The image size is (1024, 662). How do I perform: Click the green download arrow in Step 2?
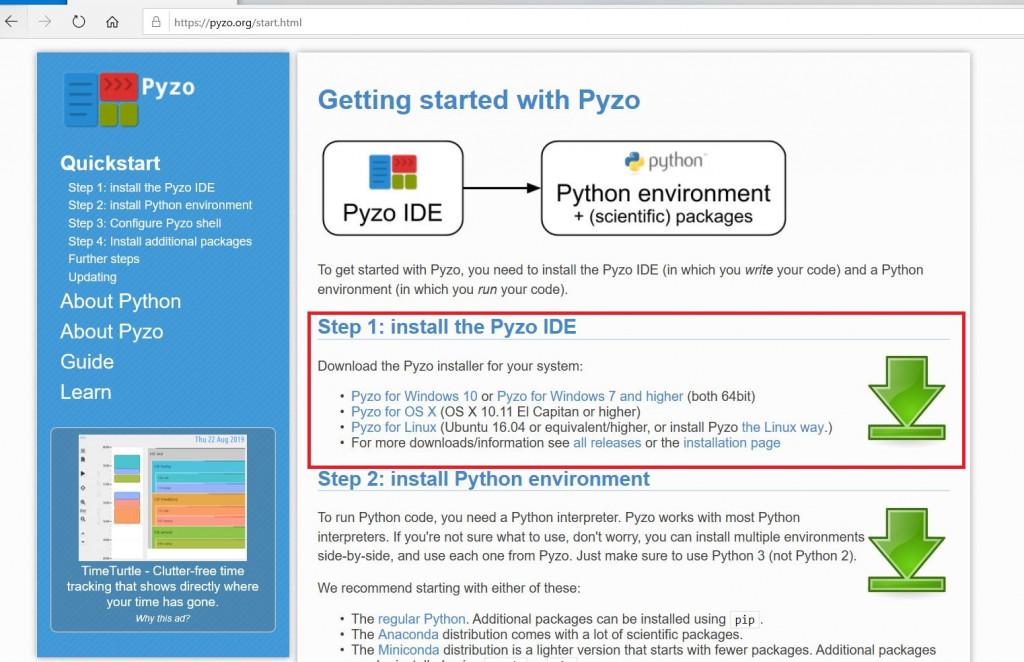pyautogui.click(x=906, y=550)
